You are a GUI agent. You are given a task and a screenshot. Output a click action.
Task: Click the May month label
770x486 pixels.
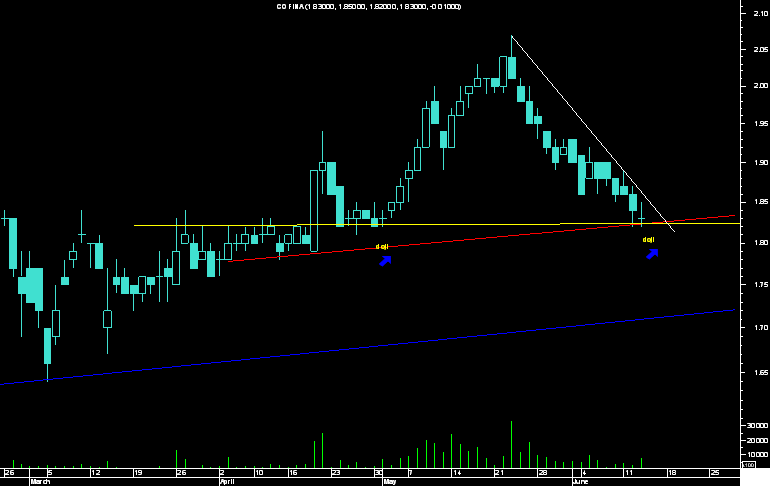click(390, 482)
